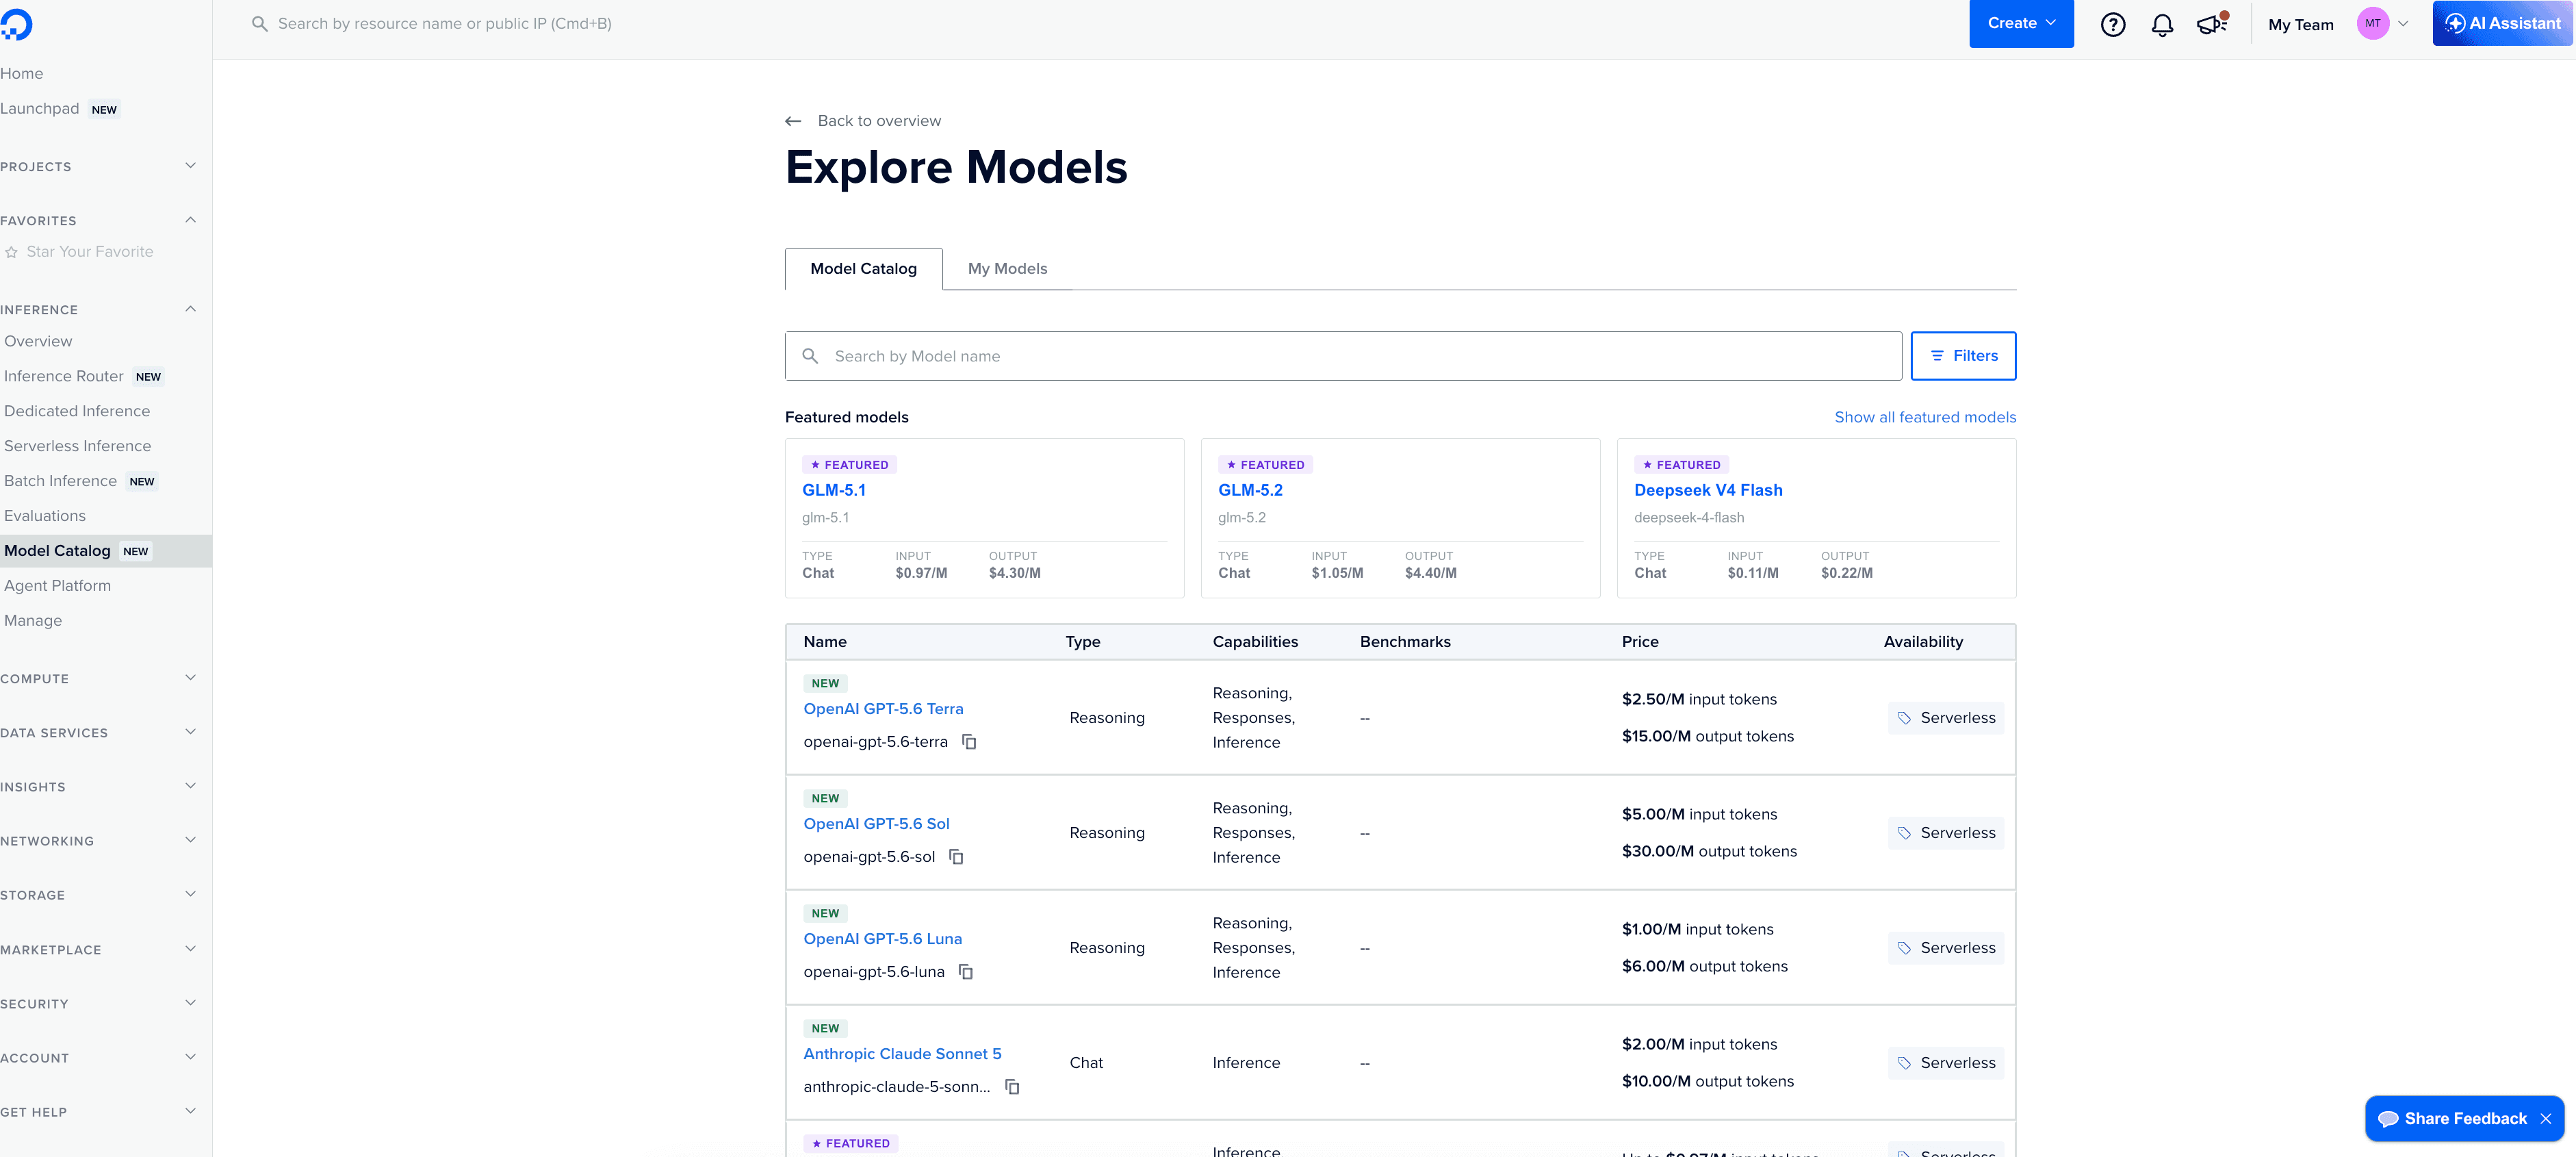Screen dimensions: 2576x1157
Task: Open the AI Assistant
Action: [2502, 23]
